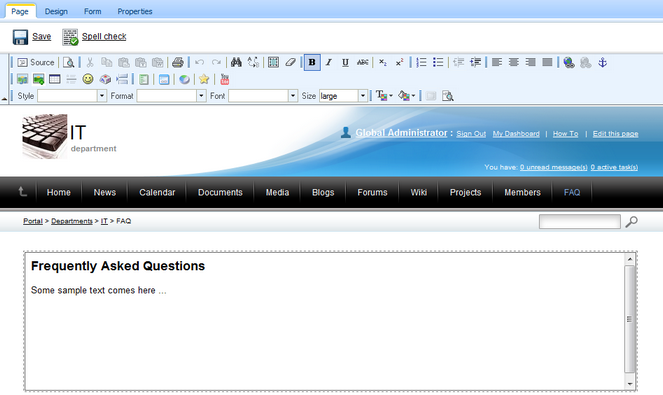The height and width of the screenshot is (395, 663).
Task: Click the Save disk icon
Action: [20, 37]
